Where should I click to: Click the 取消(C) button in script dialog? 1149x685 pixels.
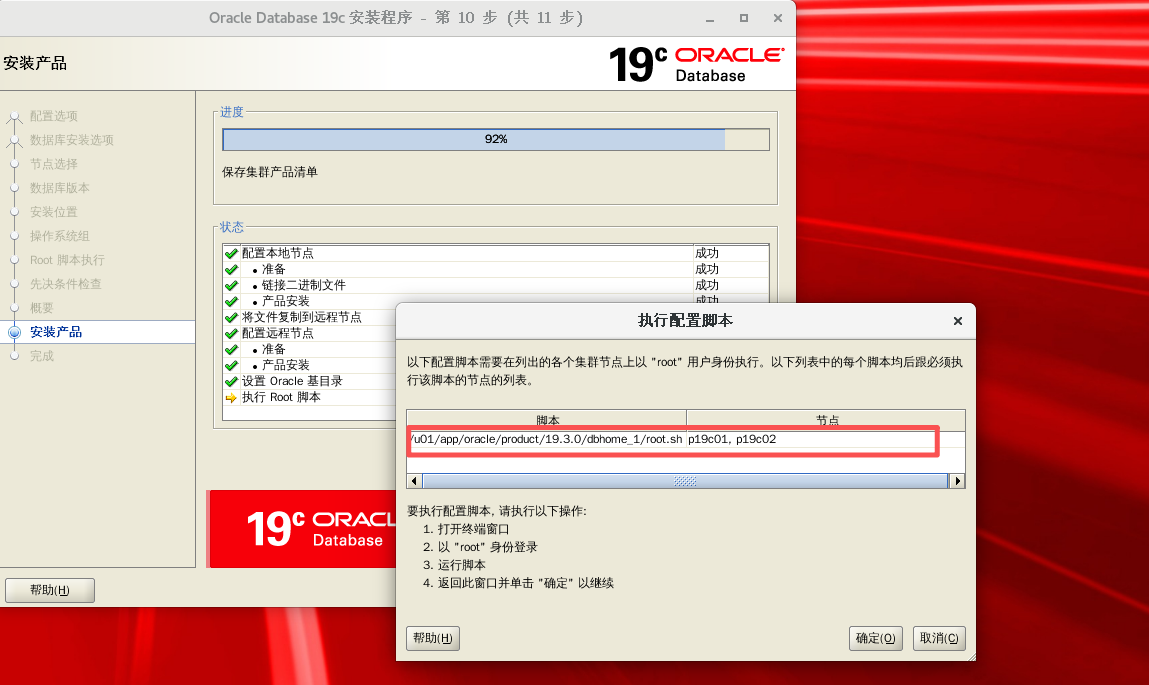939,638
